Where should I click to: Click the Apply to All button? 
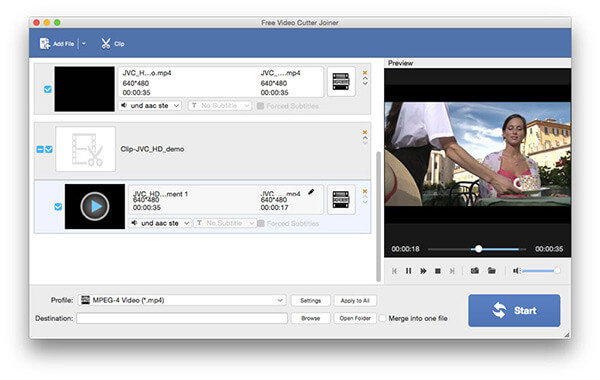tap(355, 300)
